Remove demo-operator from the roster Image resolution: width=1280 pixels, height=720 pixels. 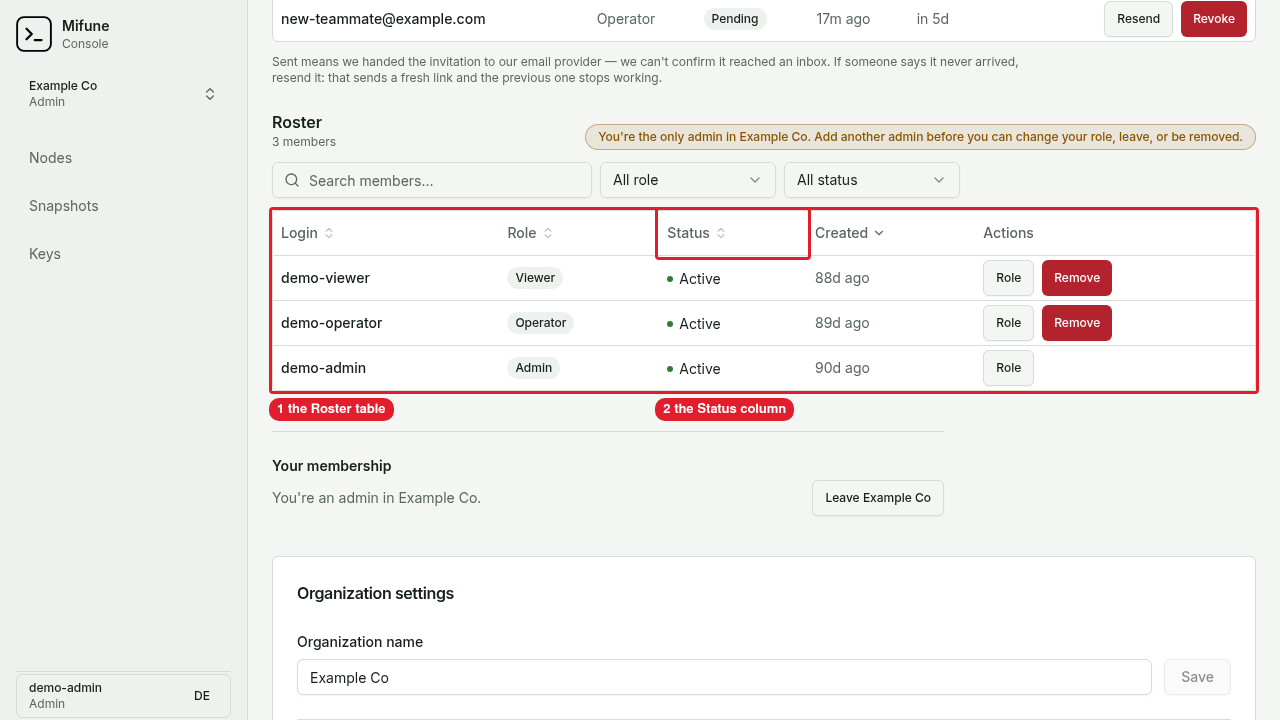[x=1077, y=323]
